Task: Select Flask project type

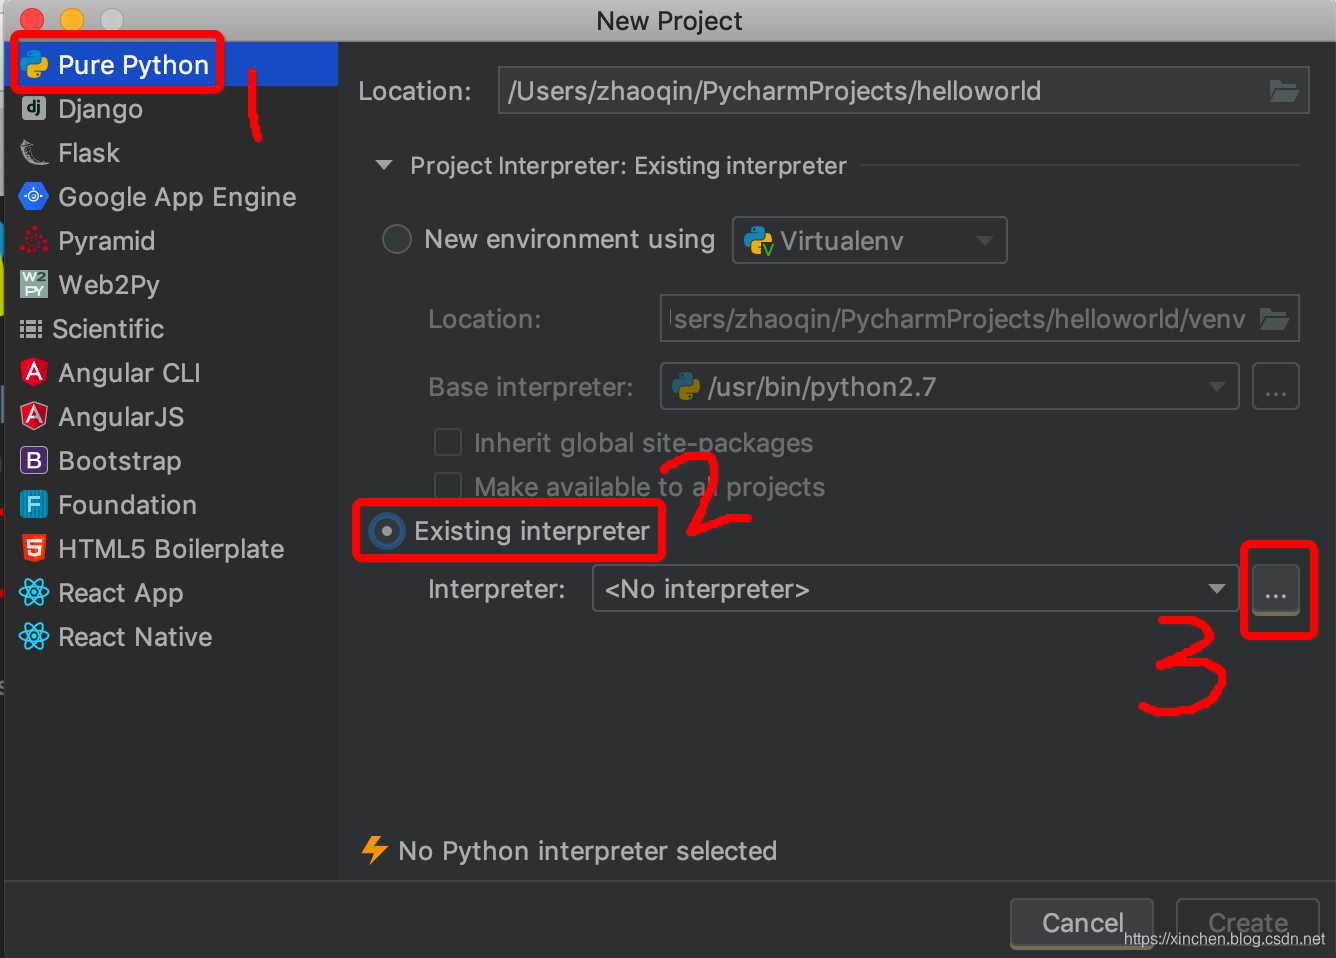Action: pos(171,152)
